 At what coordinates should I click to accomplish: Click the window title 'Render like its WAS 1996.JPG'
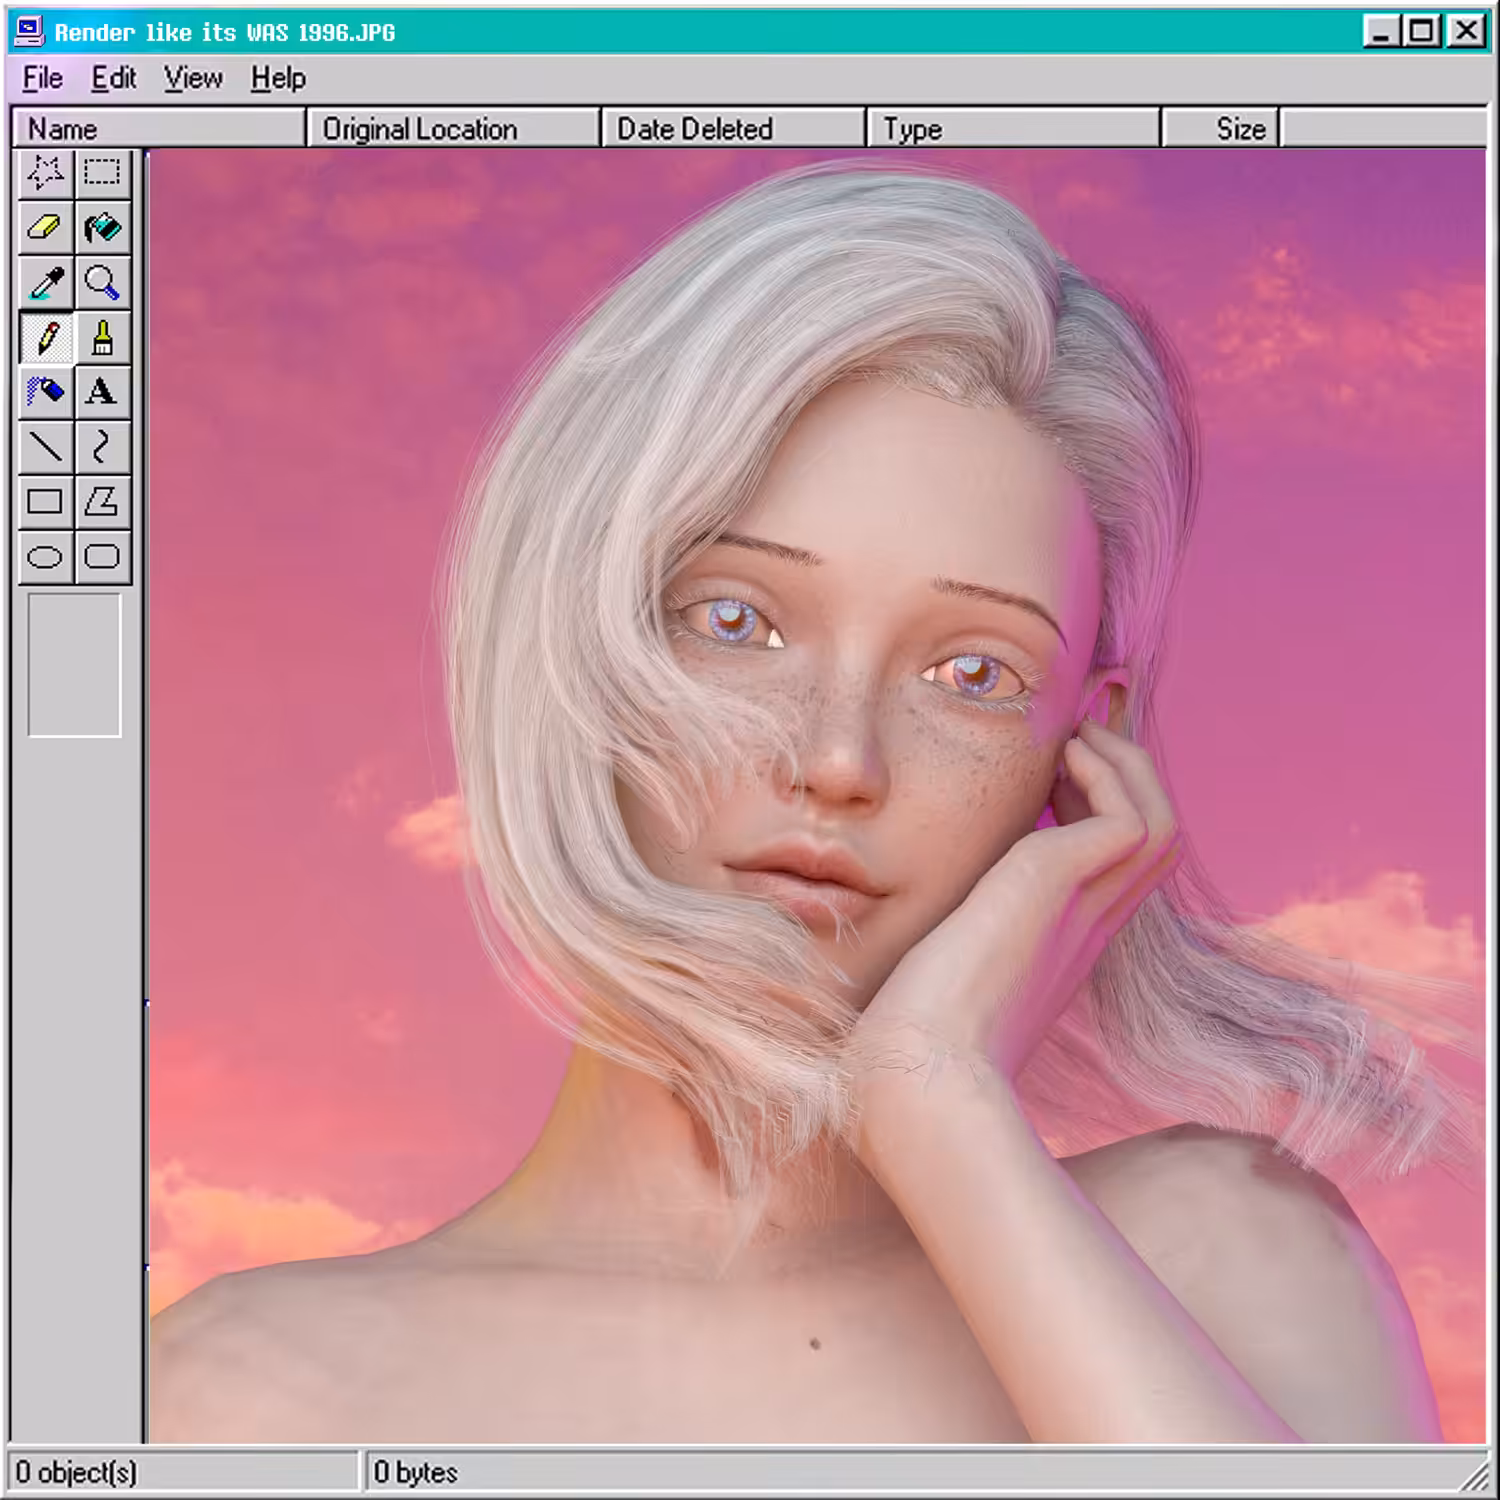(x=225, y=33)
